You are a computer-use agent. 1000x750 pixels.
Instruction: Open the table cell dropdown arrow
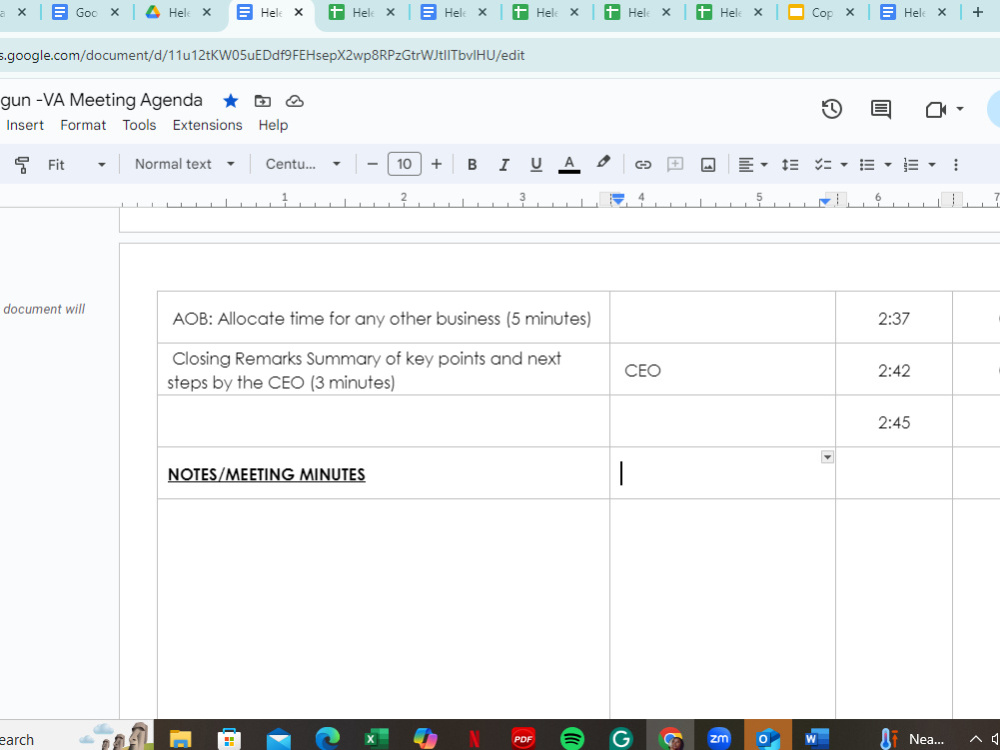click(x=827, y=457)
